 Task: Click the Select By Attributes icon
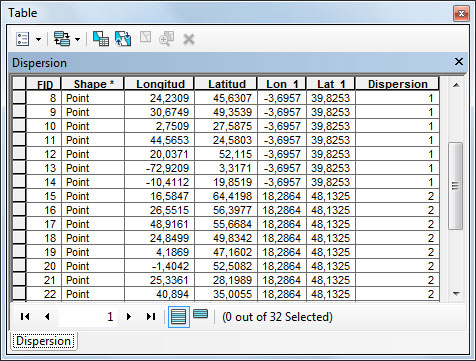pos(101,39)
